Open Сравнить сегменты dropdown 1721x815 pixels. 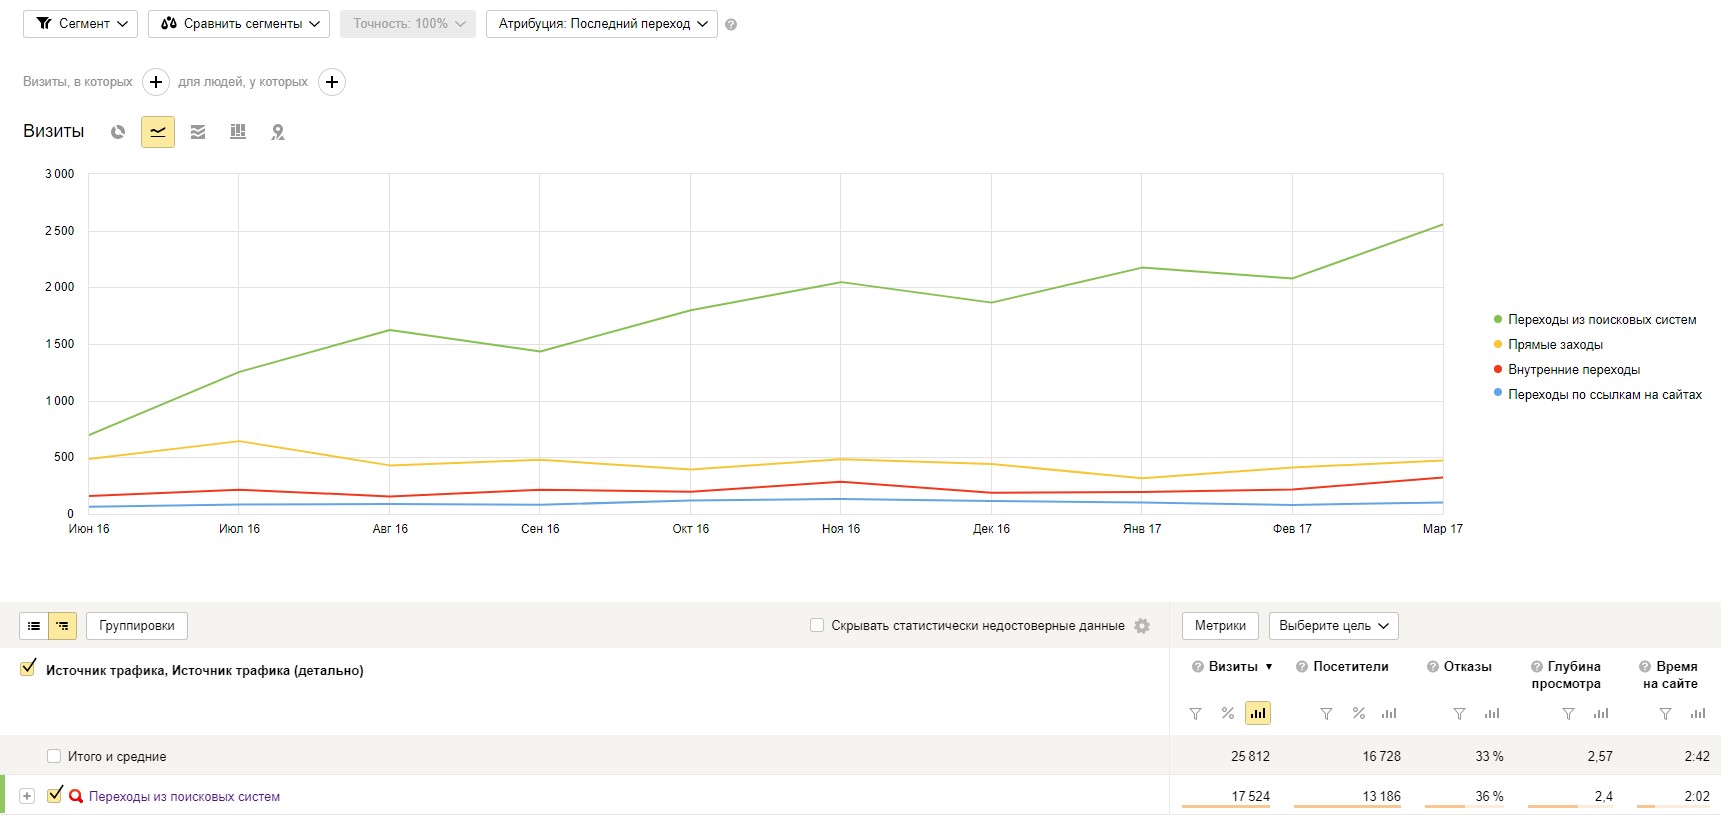[239, 24]
